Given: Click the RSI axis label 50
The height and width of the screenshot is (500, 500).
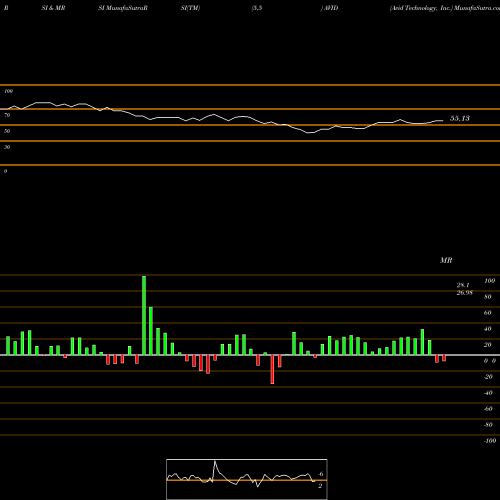Looking at the screenshot, I should click(7, 131).
